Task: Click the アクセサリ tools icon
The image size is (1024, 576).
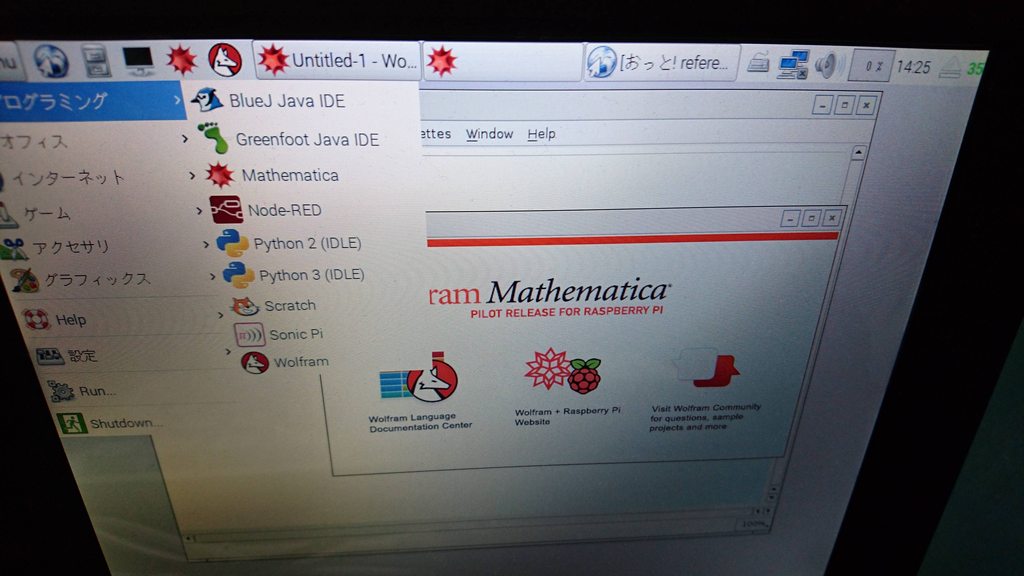Action: [14, 248]
